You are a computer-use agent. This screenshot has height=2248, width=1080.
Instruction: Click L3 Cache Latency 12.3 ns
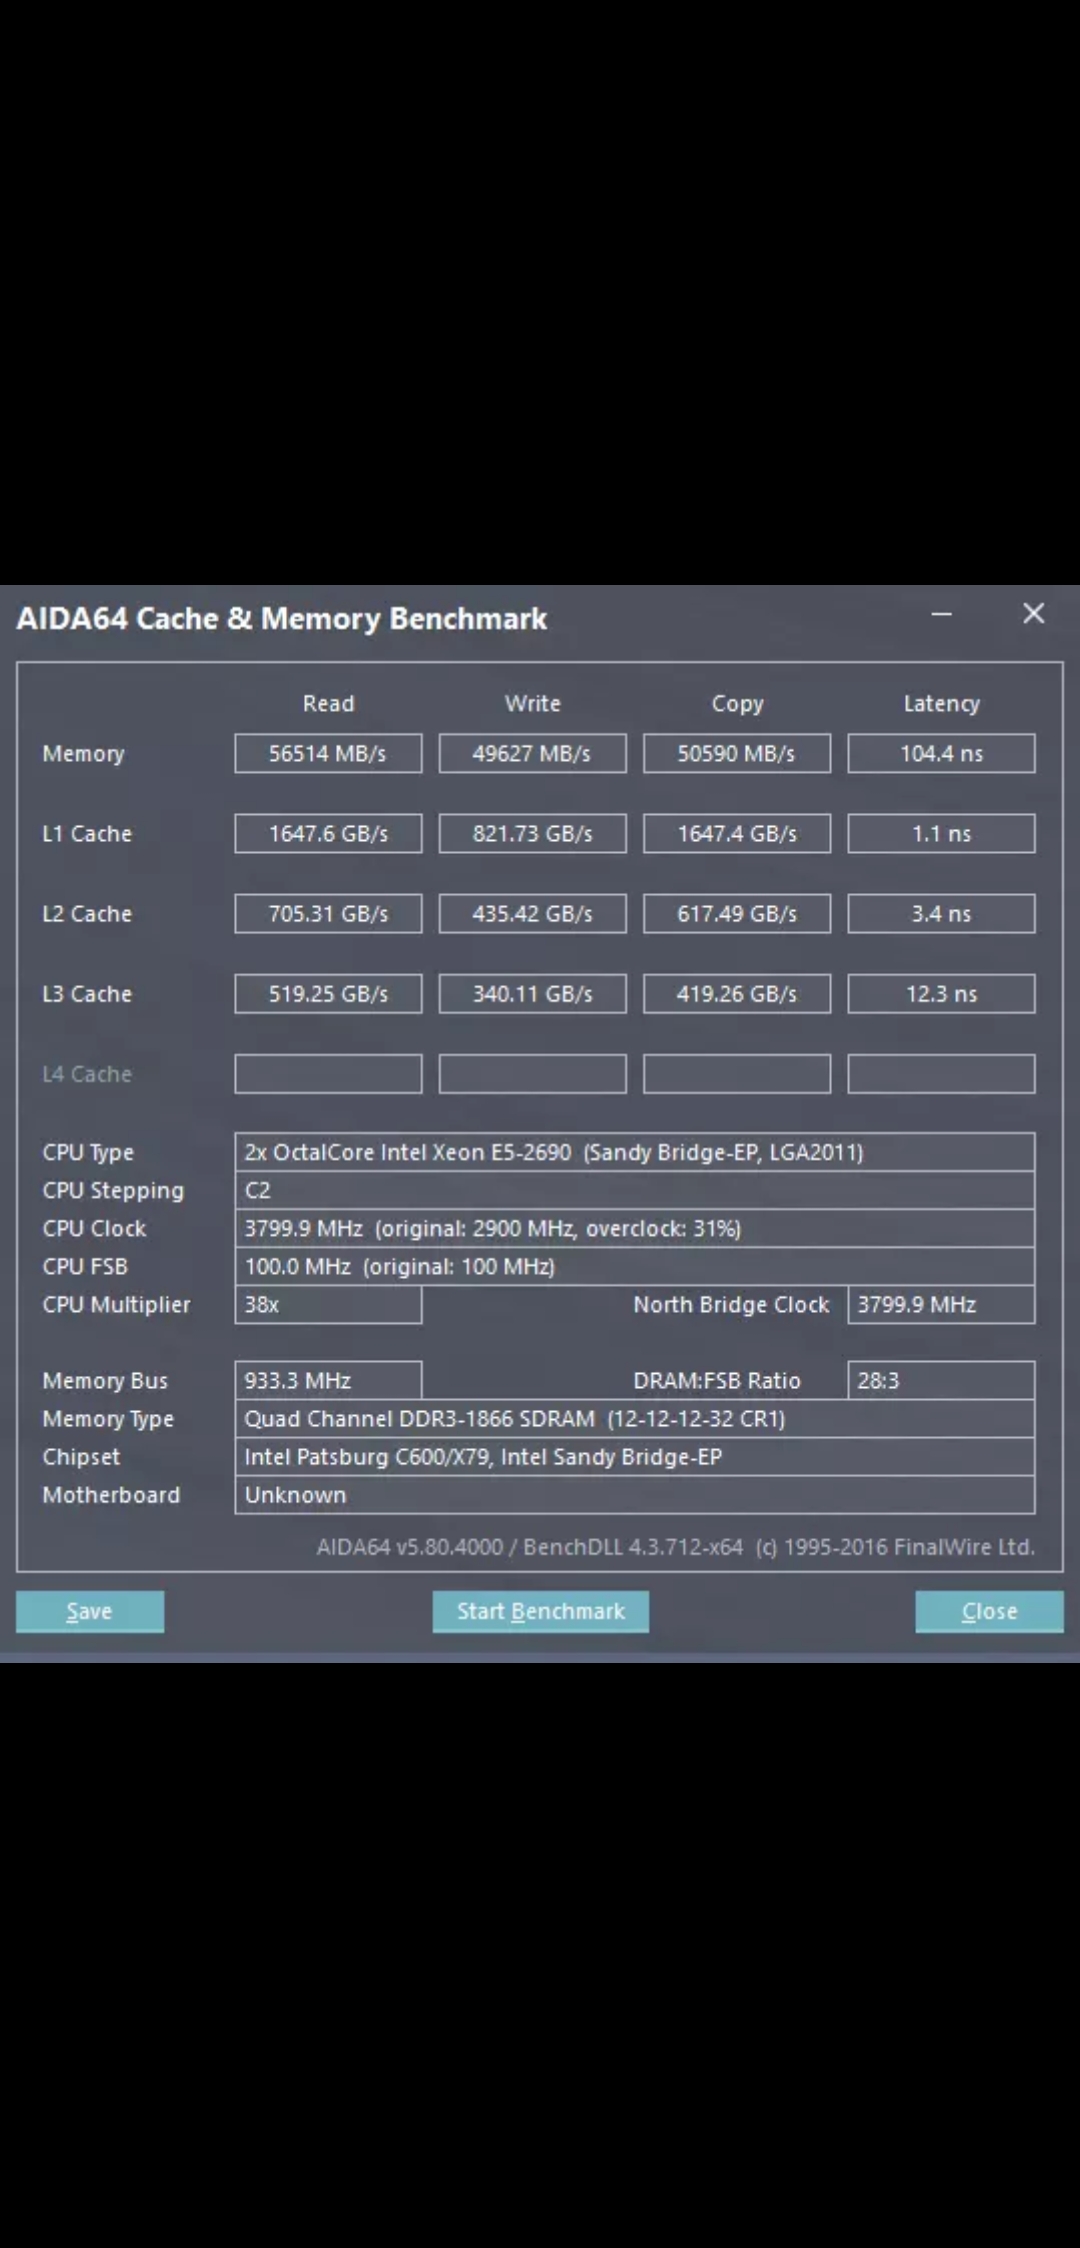pos(941,993)
